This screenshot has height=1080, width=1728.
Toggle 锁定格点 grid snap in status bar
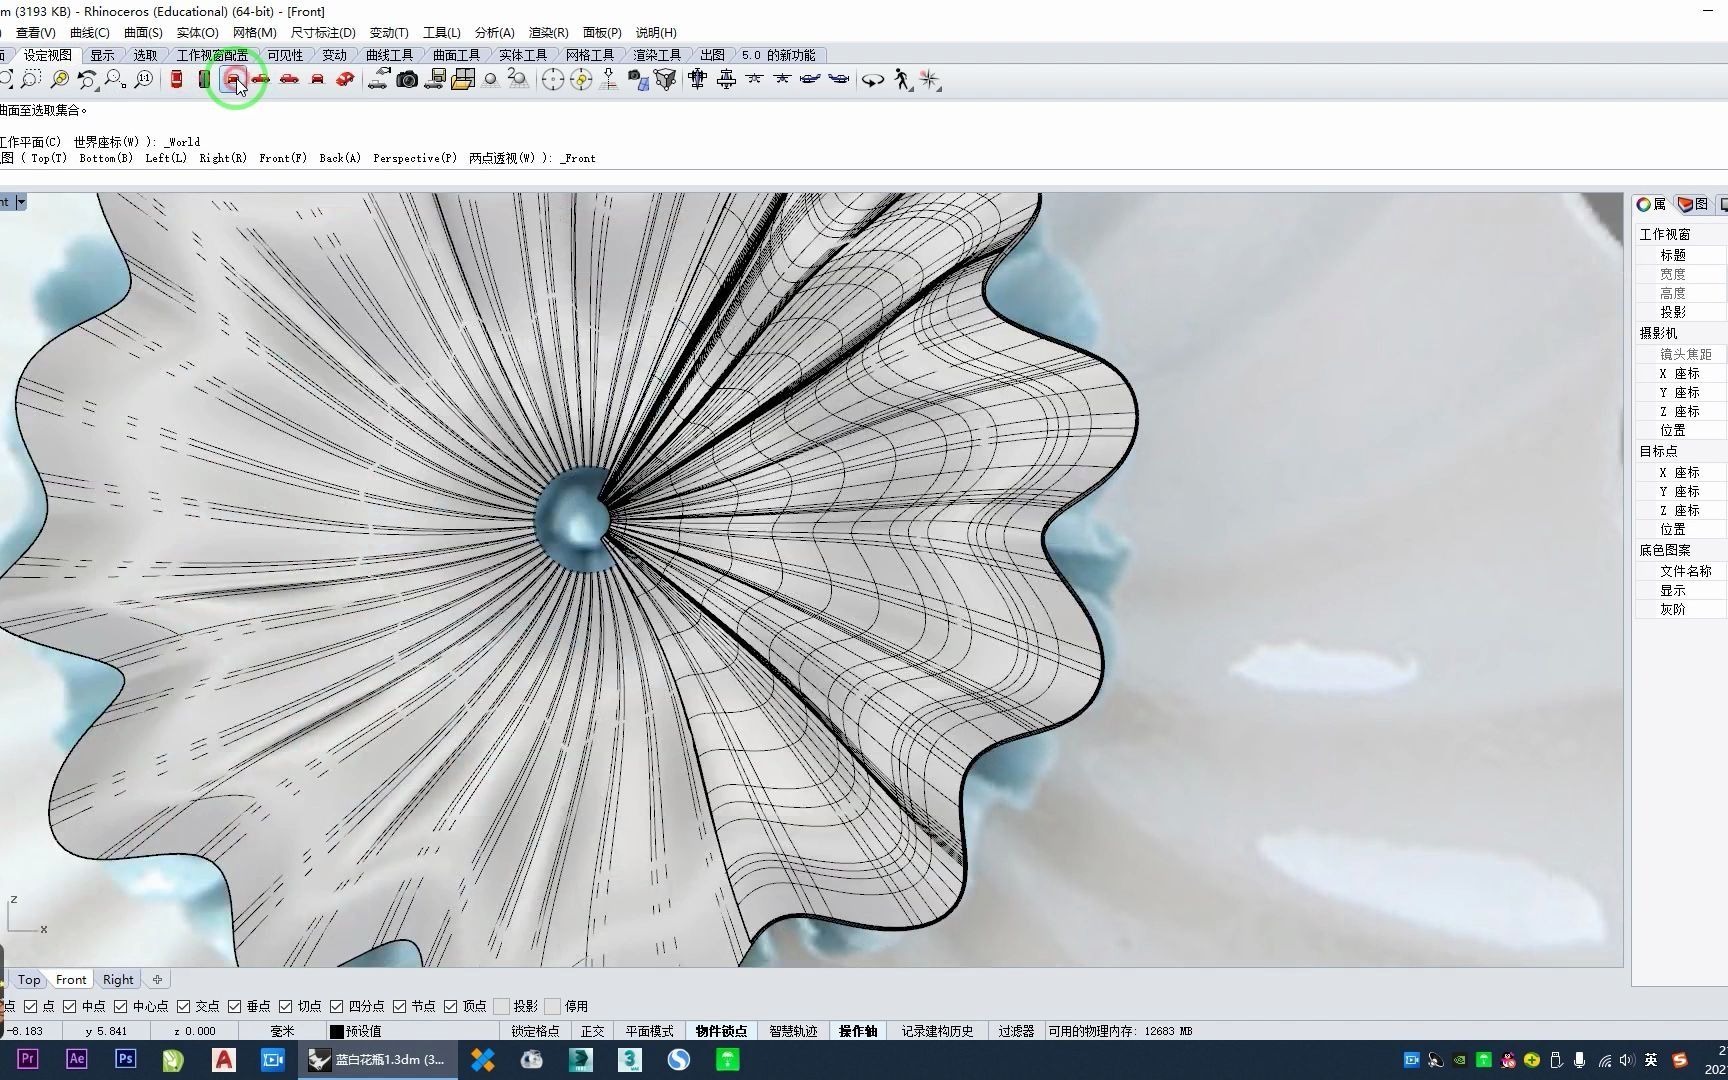[x=535, y=1031]
